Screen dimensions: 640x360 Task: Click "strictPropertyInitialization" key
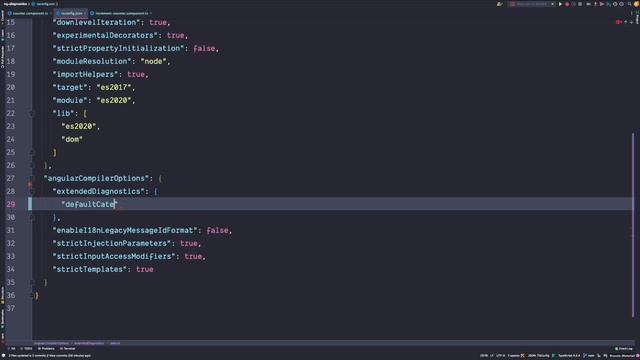pyautogui.click(x=118, y=49)
